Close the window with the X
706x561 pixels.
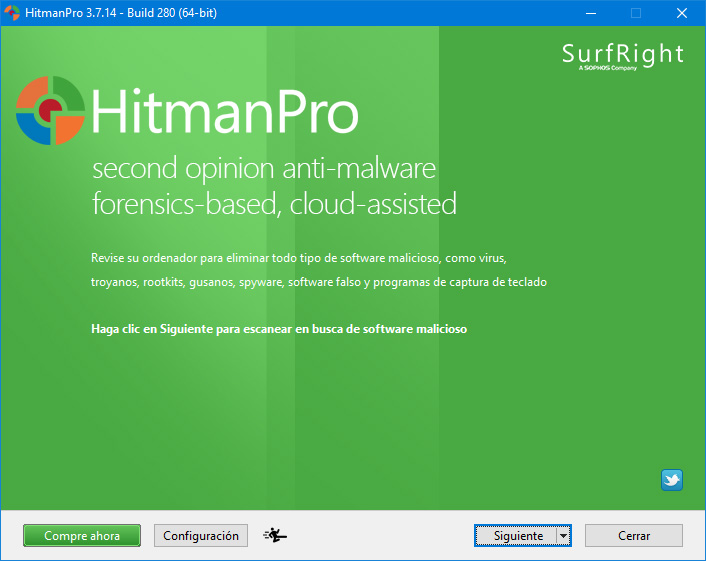point(682,13)
